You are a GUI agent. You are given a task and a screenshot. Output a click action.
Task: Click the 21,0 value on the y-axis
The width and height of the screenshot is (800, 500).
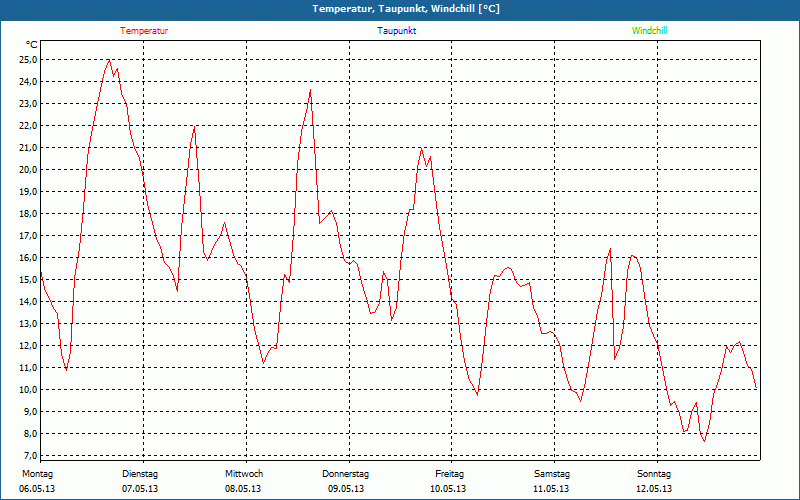tap(28, 147)
